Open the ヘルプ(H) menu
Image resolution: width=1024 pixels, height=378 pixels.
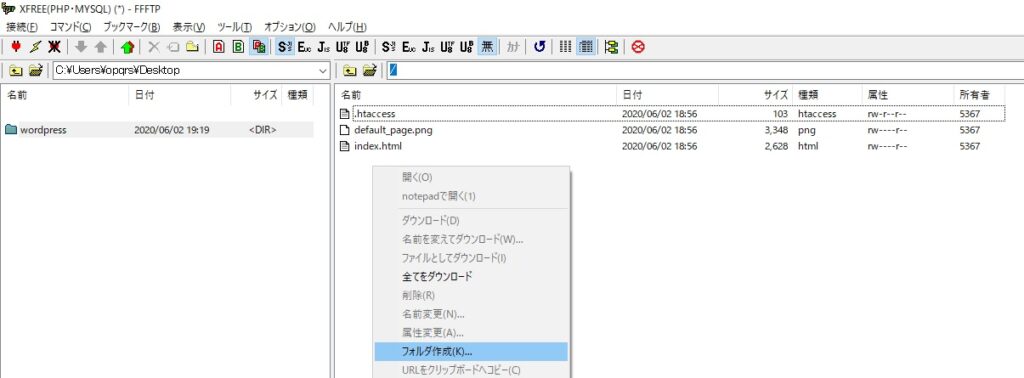point(346,27)
